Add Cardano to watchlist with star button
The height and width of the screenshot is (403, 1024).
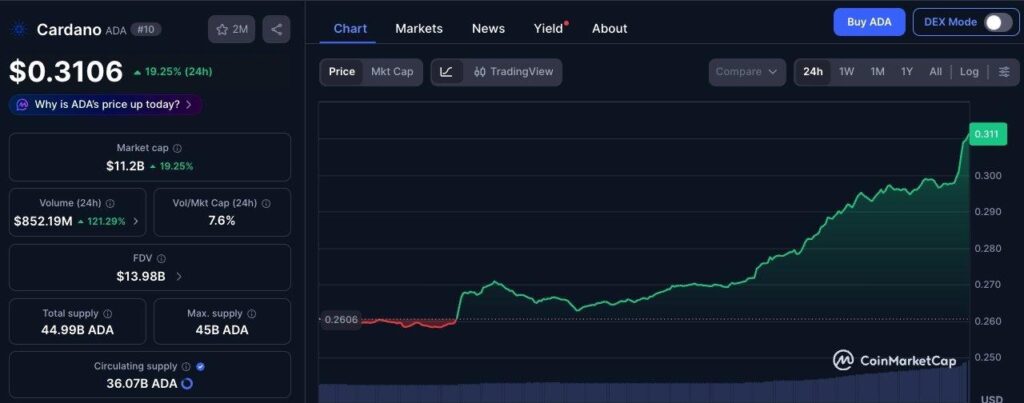click(x=231, y=29)
